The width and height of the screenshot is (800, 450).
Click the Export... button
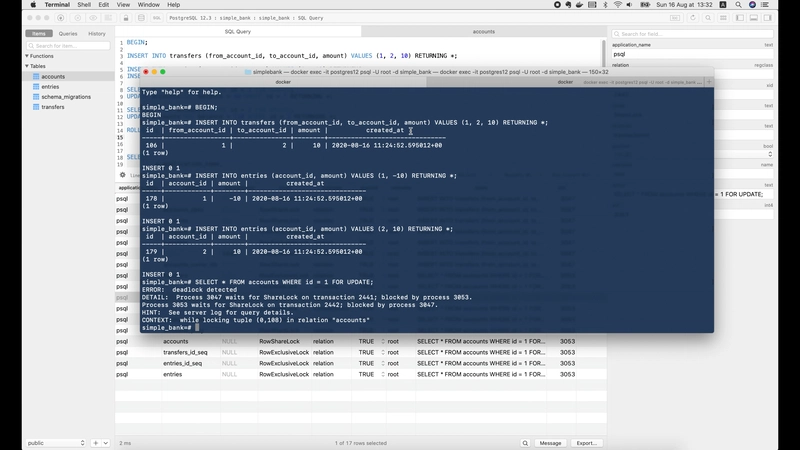pos(586,443)
